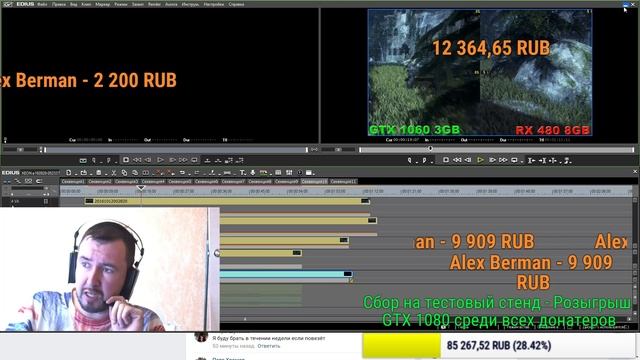Set In point in the Recorder monitor

pos(410,160)
